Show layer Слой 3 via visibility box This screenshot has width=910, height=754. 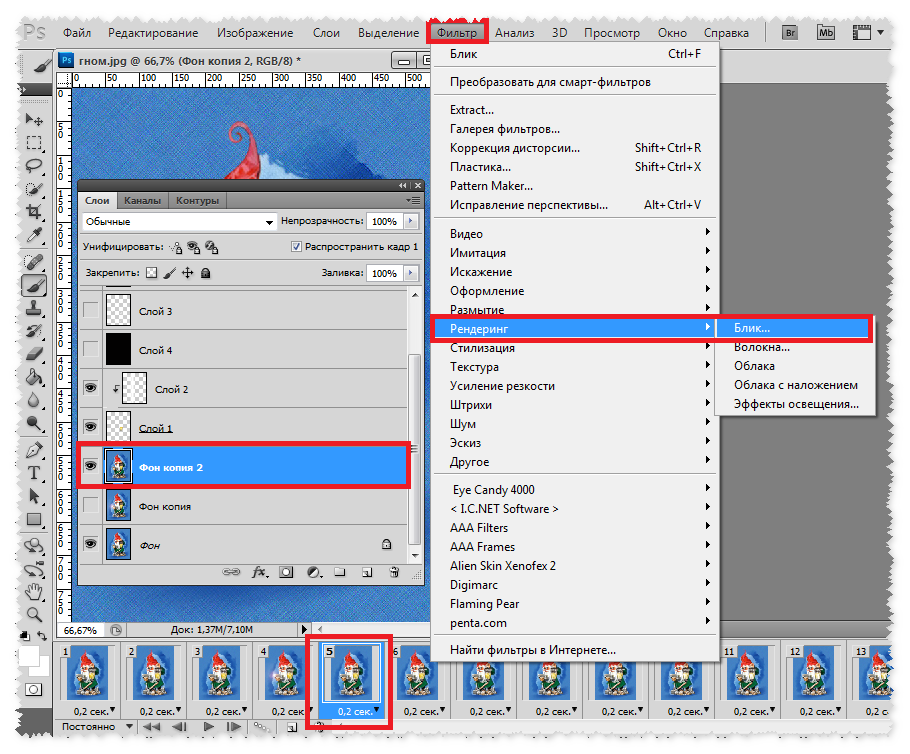click(91, 310)
